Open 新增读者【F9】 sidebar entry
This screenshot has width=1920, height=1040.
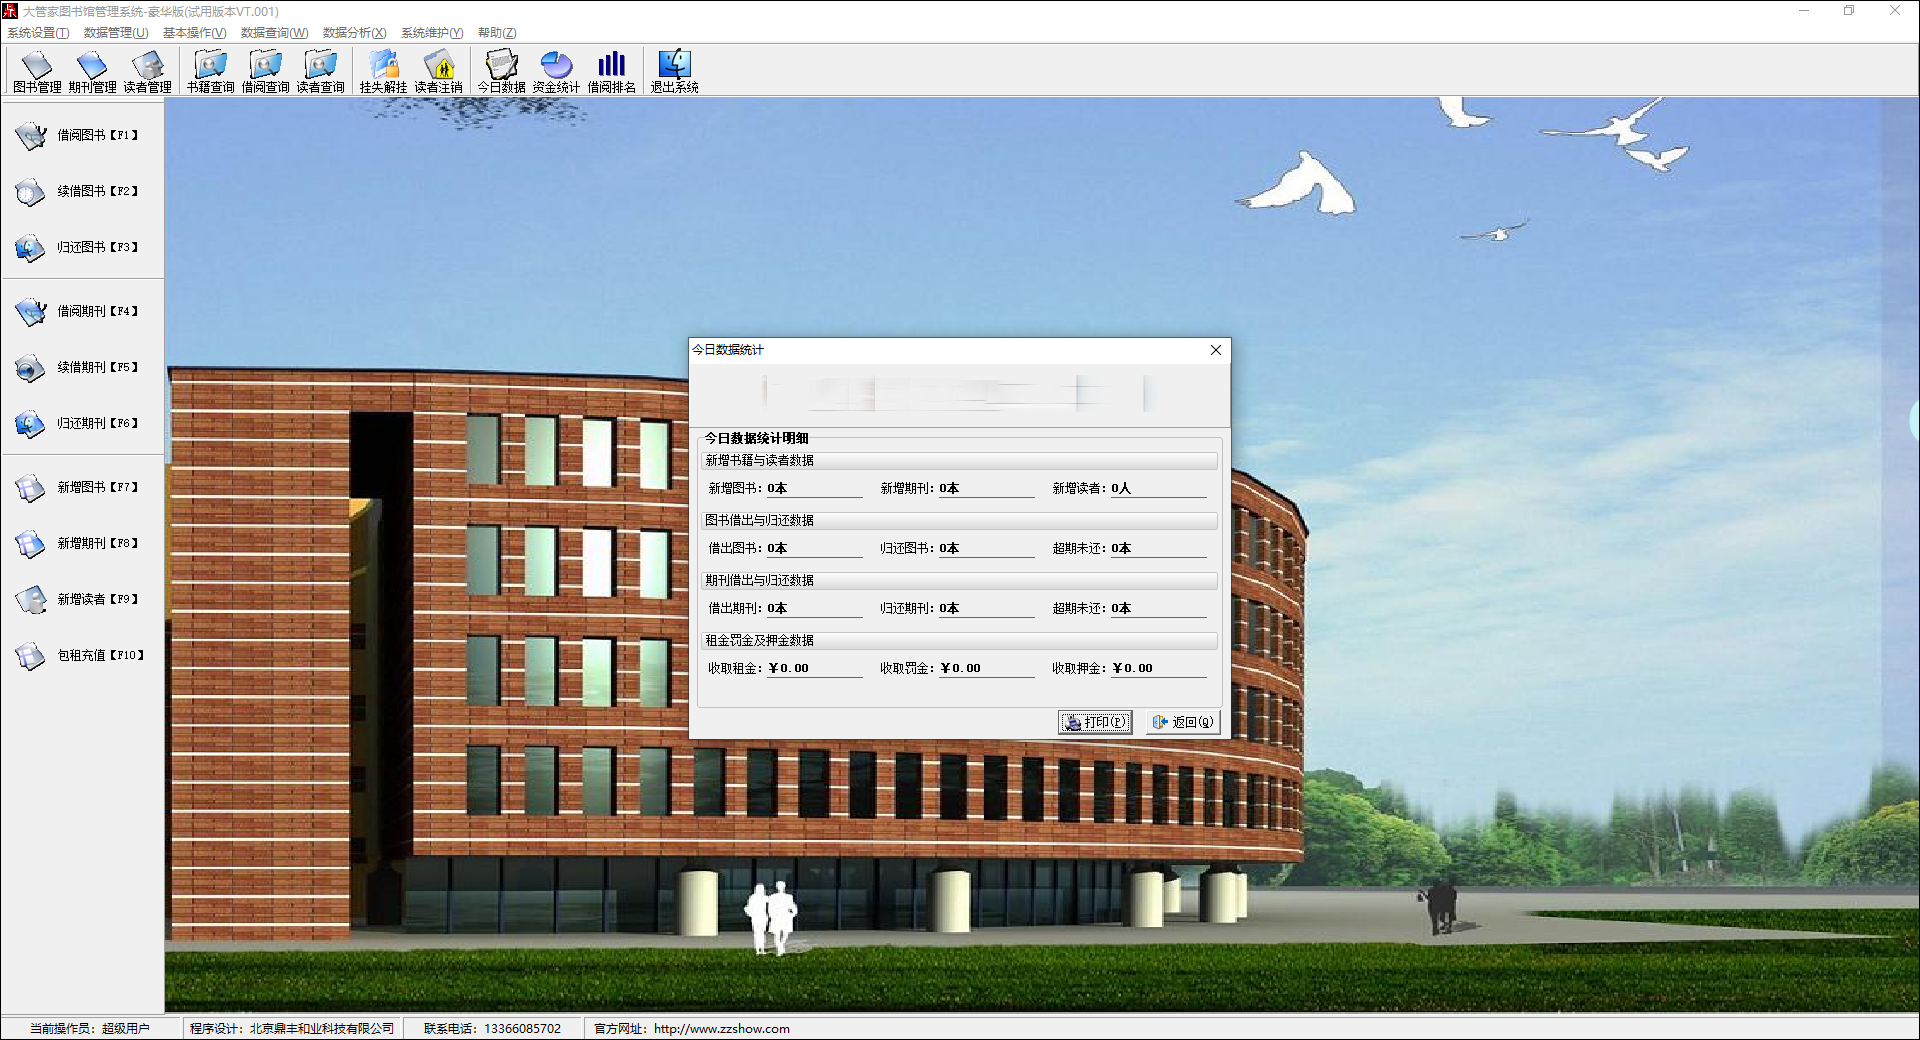point(78,599)
